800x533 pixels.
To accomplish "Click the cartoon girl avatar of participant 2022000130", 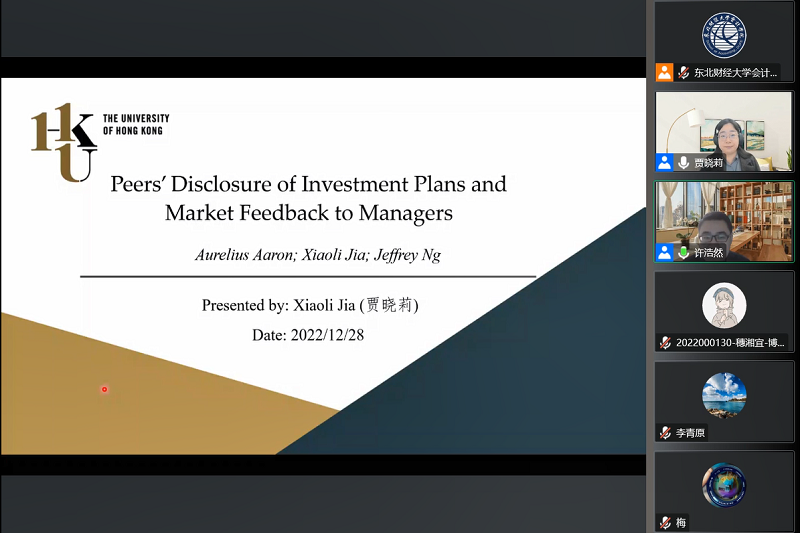I will coord(724,305).
